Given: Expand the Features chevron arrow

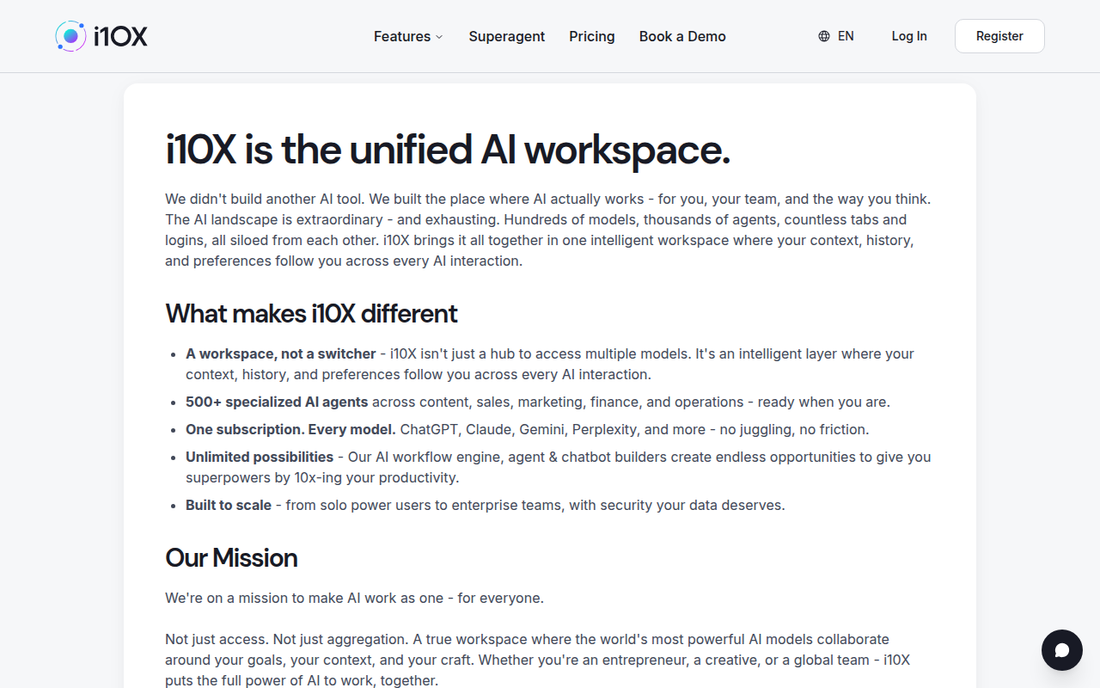Looking at the screenshot, I should pos(439,37).
